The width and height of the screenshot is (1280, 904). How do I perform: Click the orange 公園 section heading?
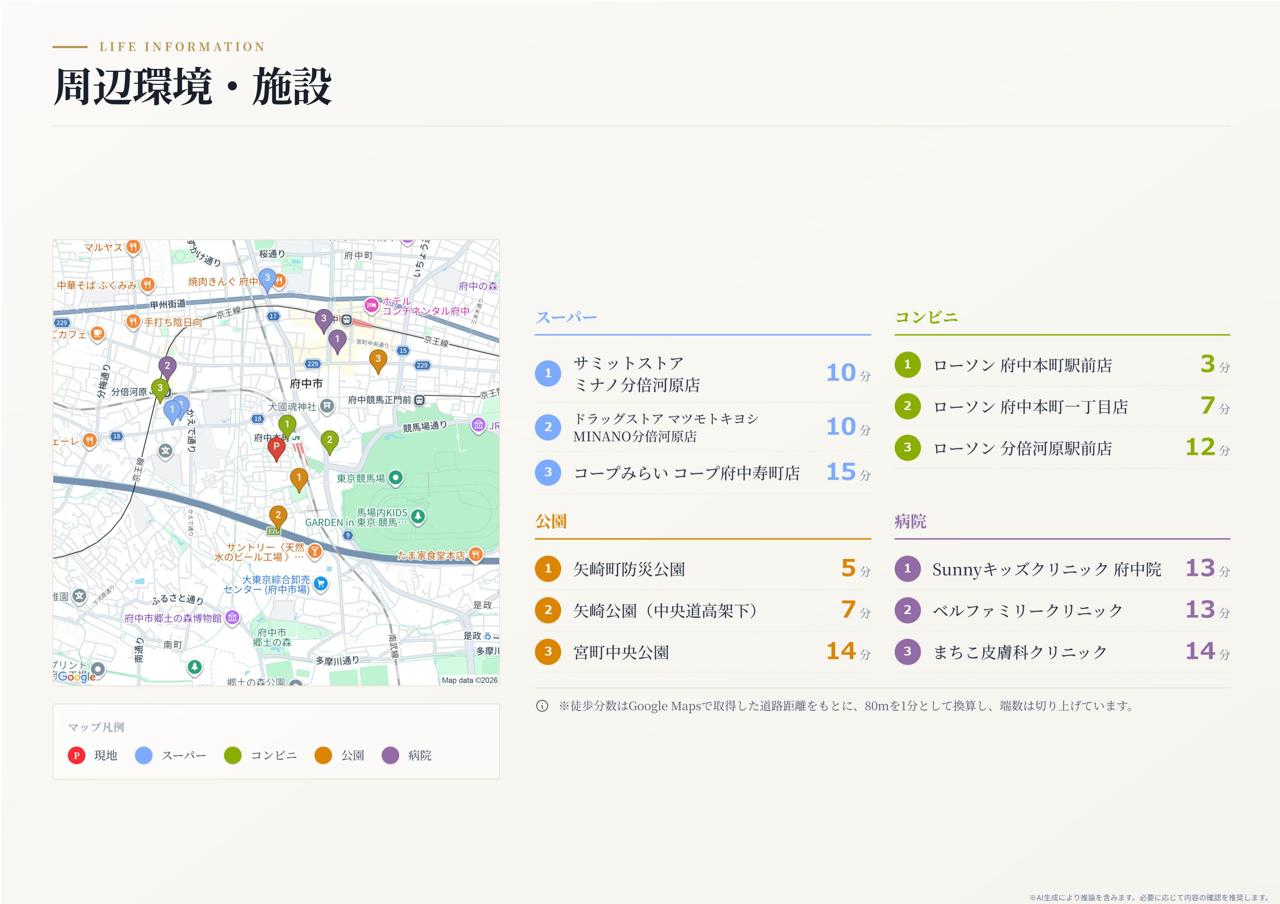pos(551,521)
